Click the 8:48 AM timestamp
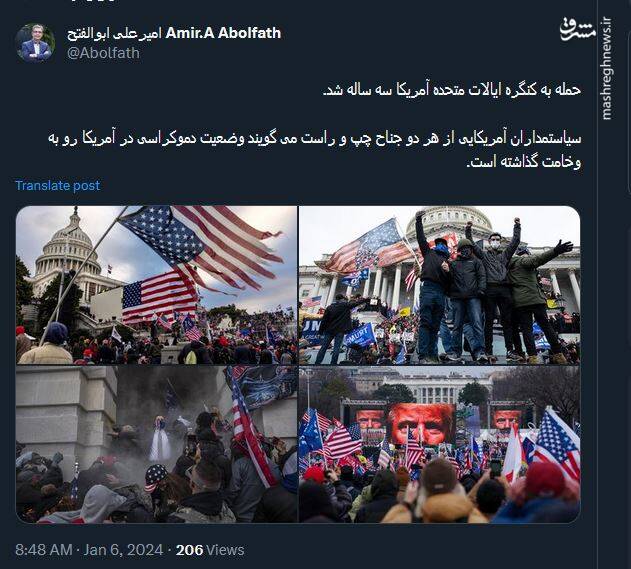 click(44, 550)
